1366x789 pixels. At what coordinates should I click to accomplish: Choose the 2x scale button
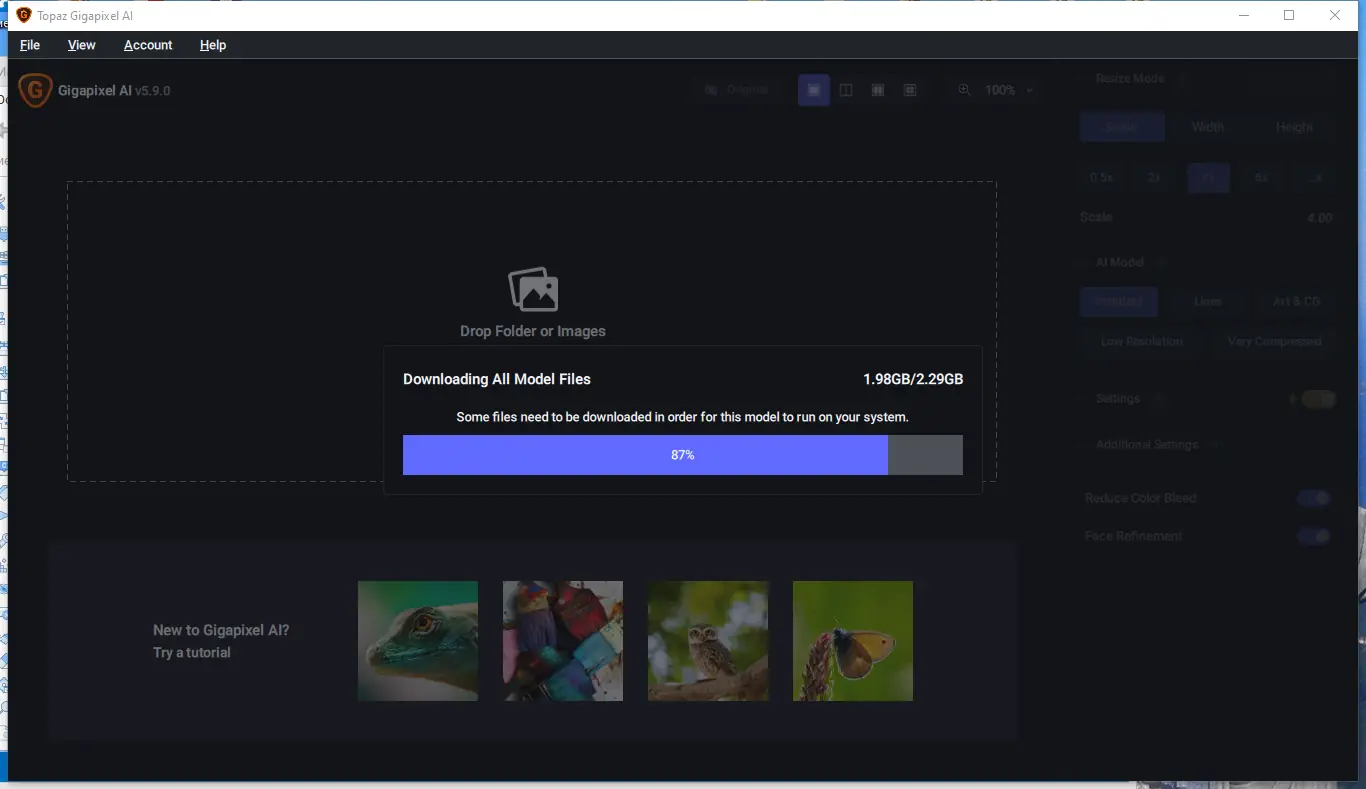(1155, 177)
